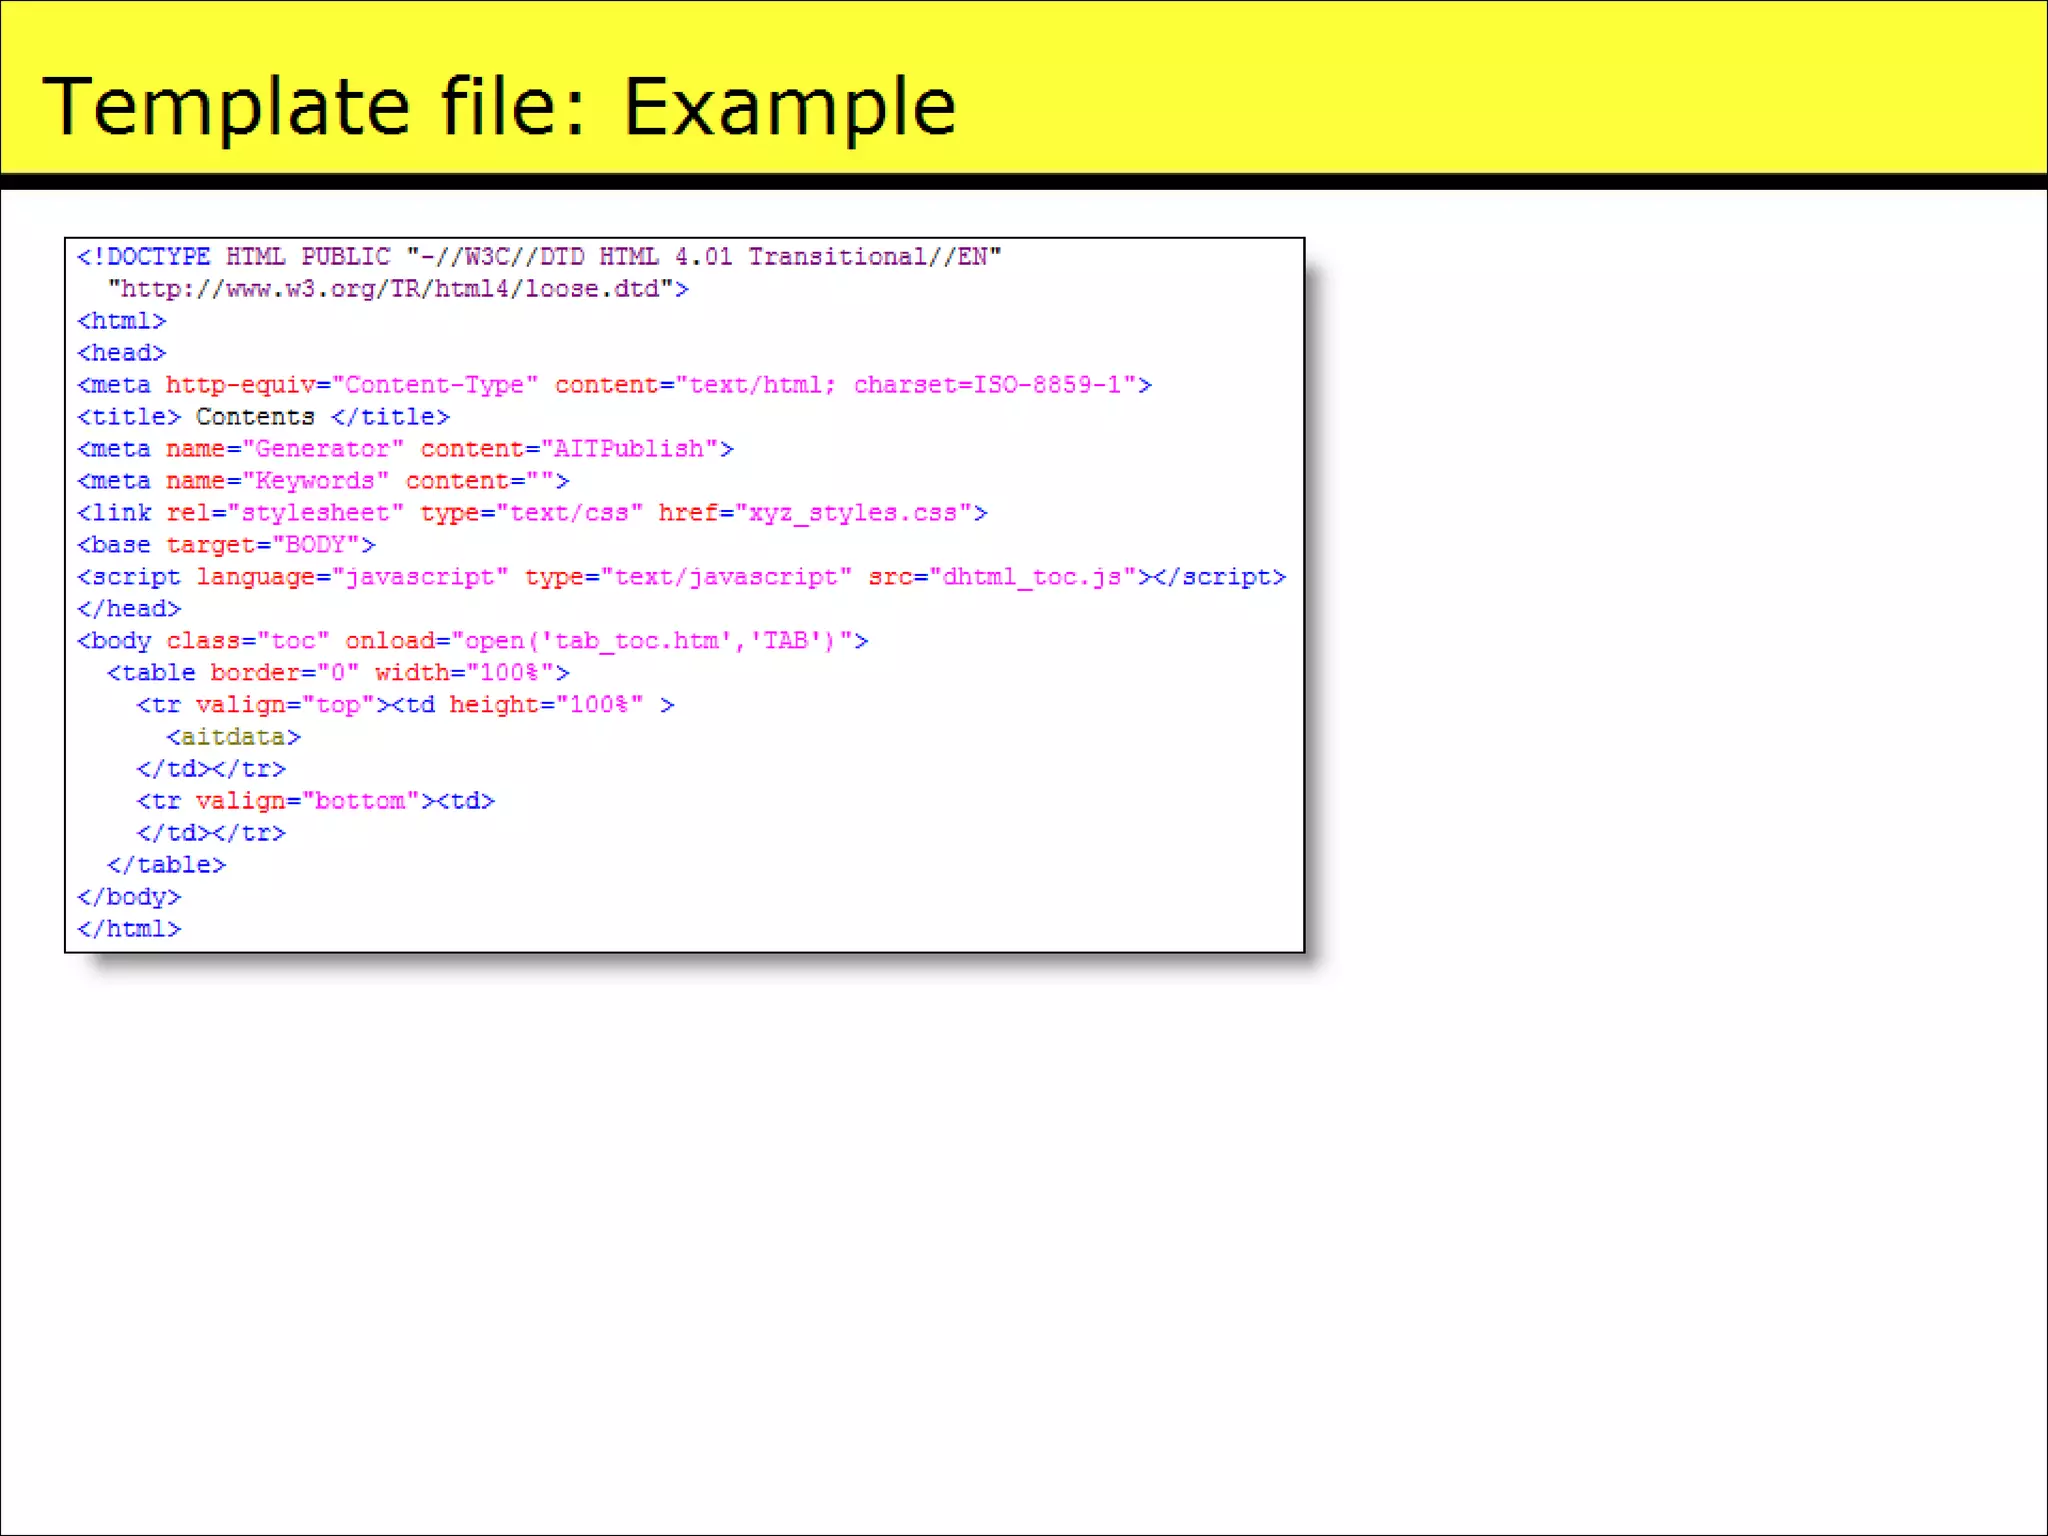
Task: Click the Content-Type meta line
Action: pos(614,385)
